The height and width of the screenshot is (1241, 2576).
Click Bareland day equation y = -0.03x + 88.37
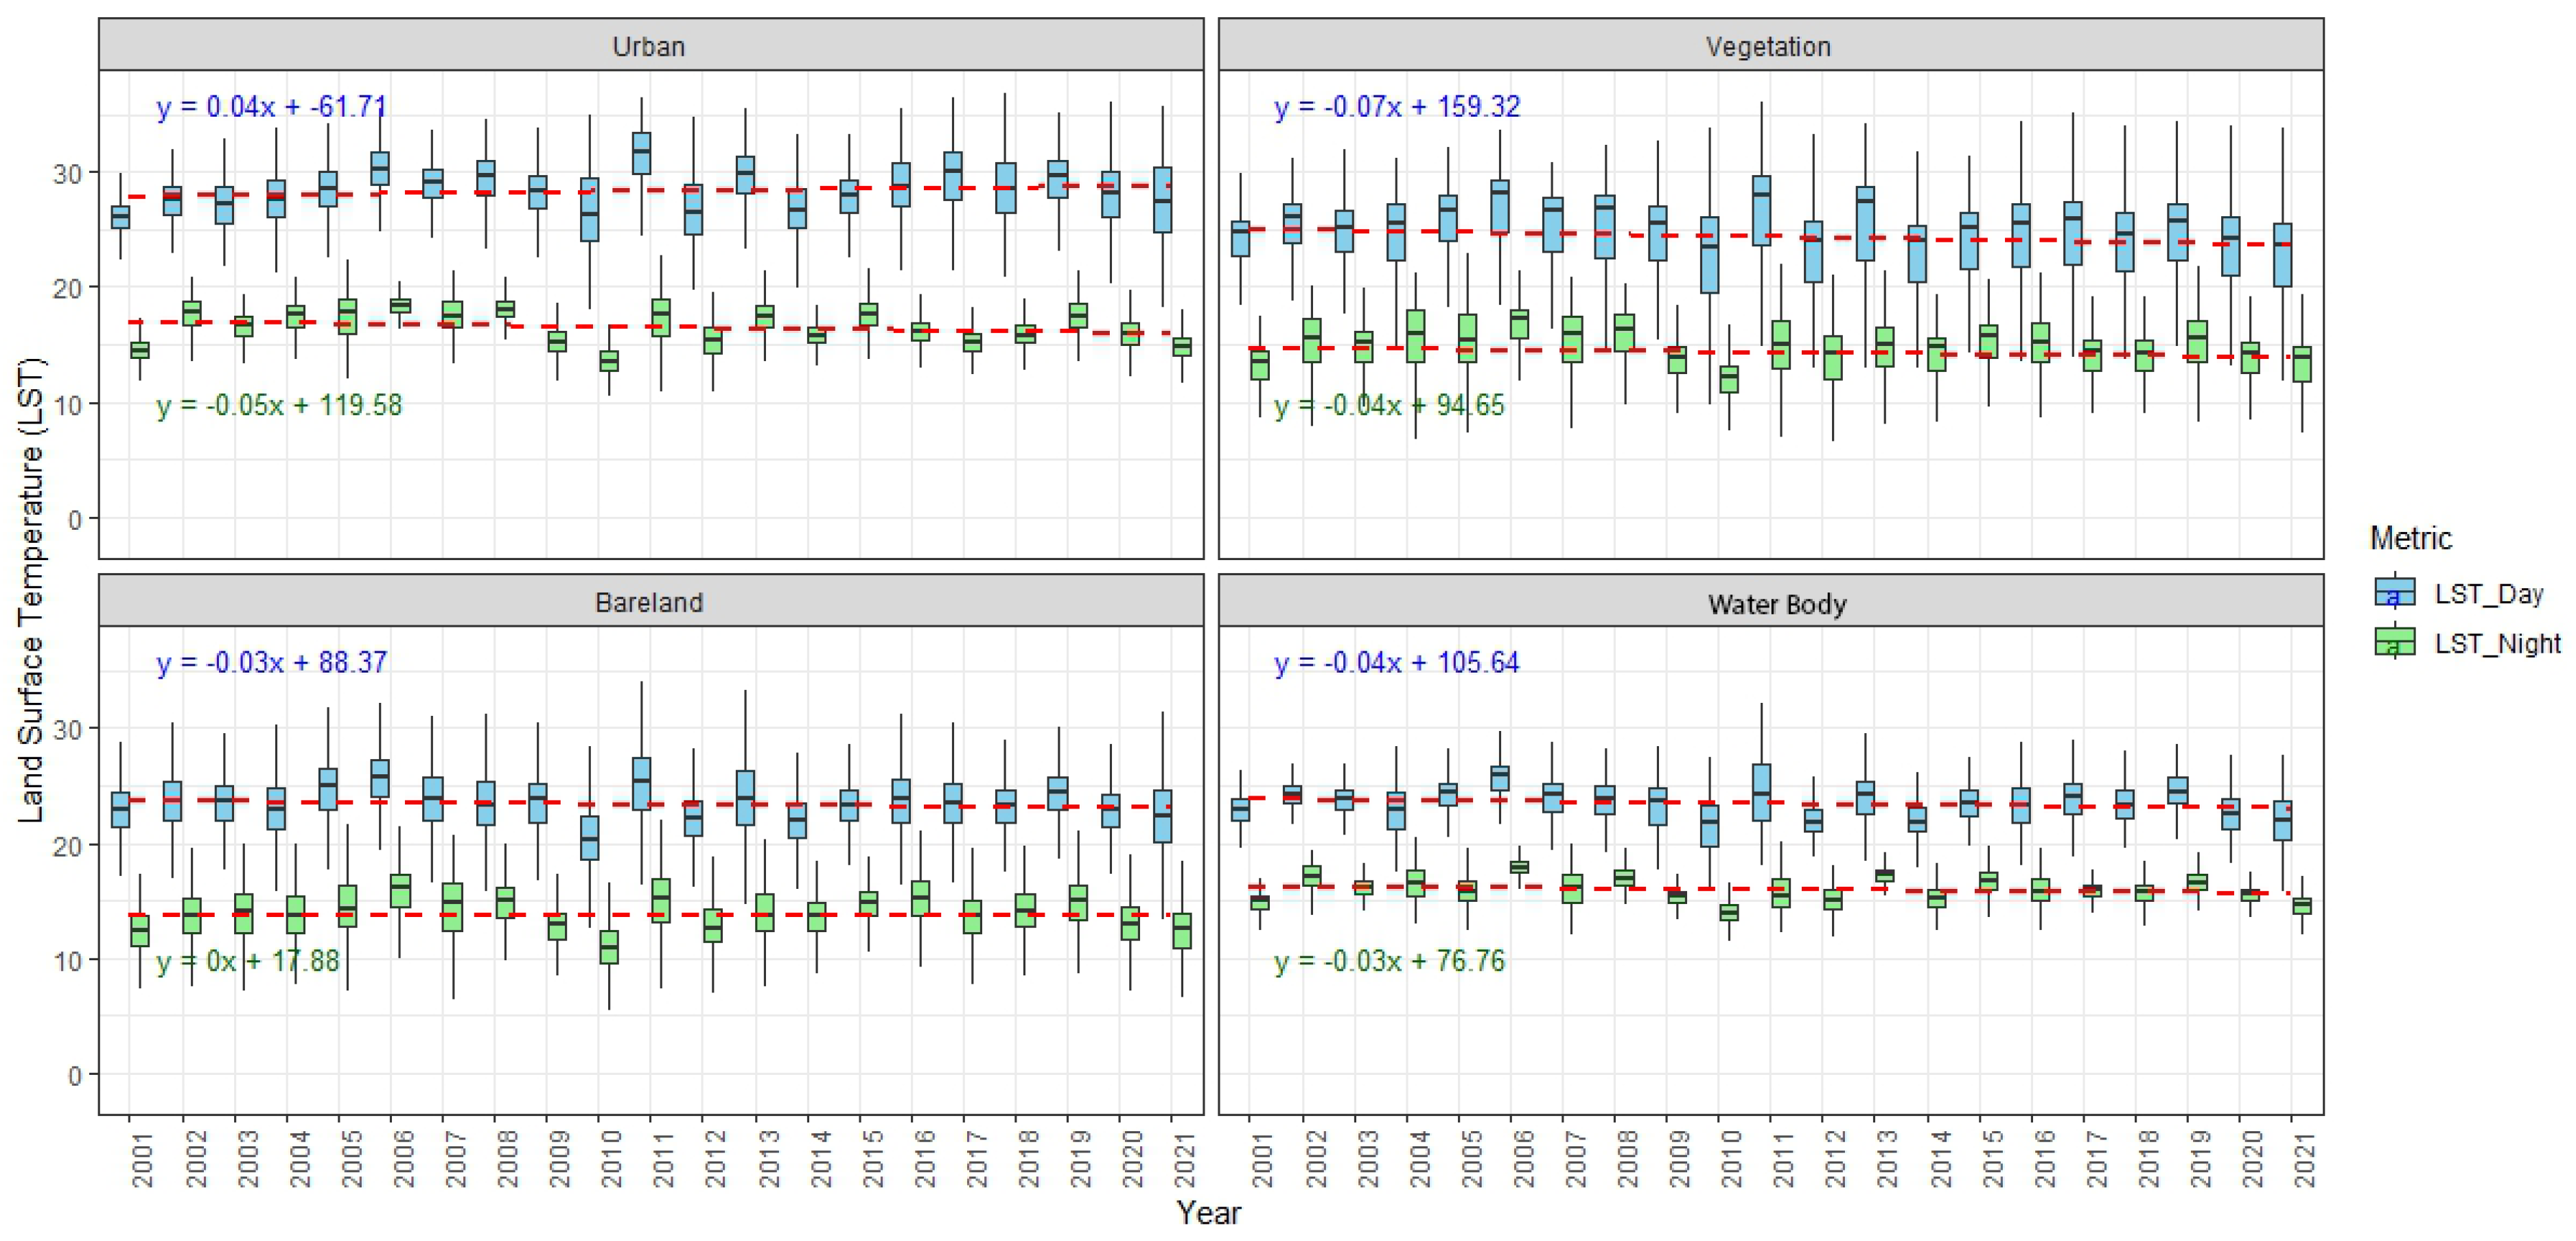point(271,662)
